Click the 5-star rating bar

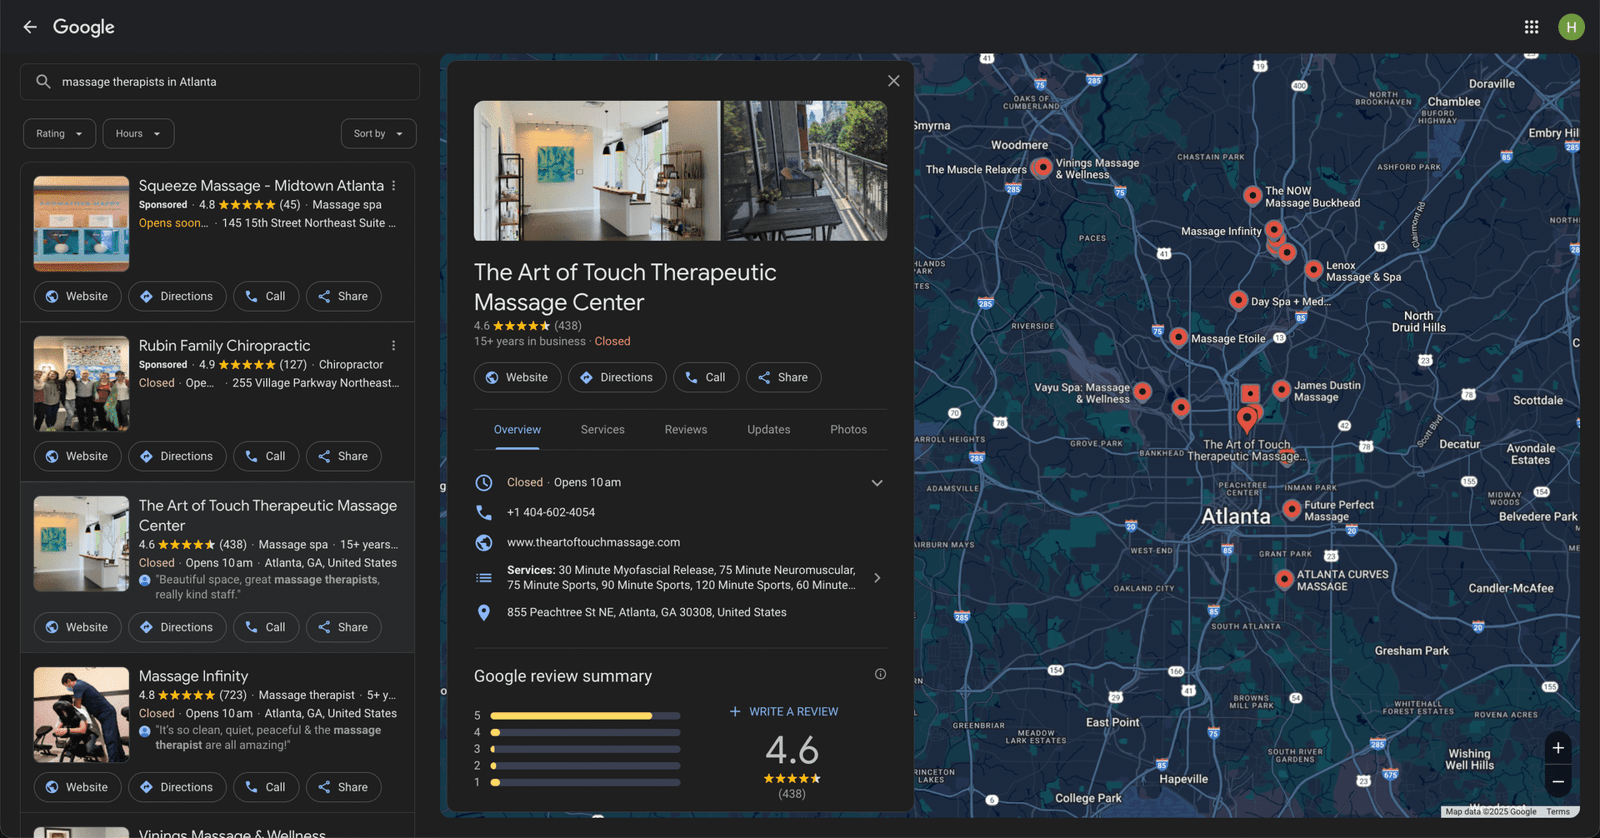point(585,716)
